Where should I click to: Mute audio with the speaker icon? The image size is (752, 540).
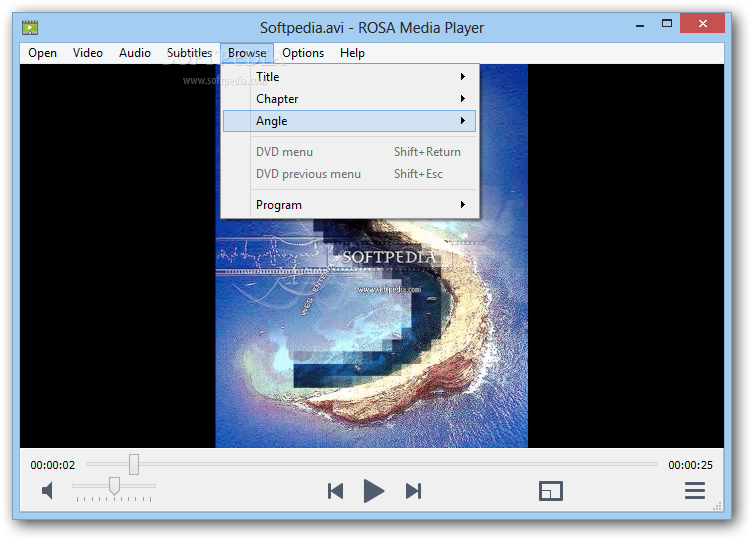pyautogui.click(x=47, y=491)
